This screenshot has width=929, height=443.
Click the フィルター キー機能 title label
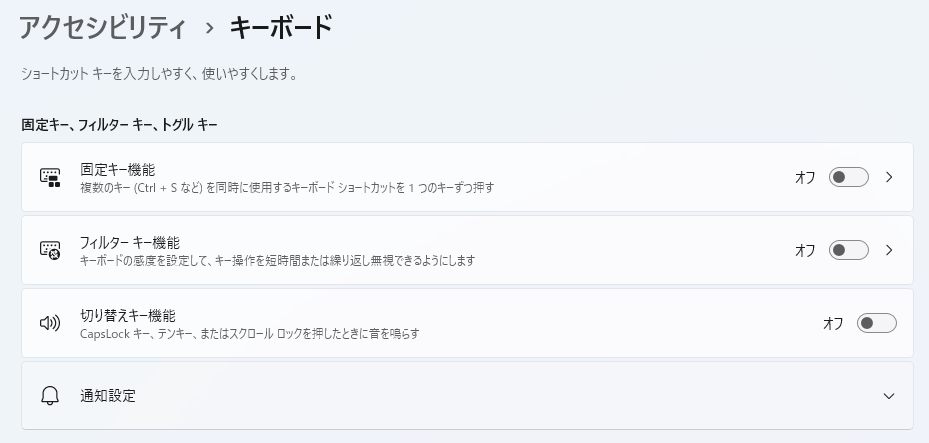point(129,242)
